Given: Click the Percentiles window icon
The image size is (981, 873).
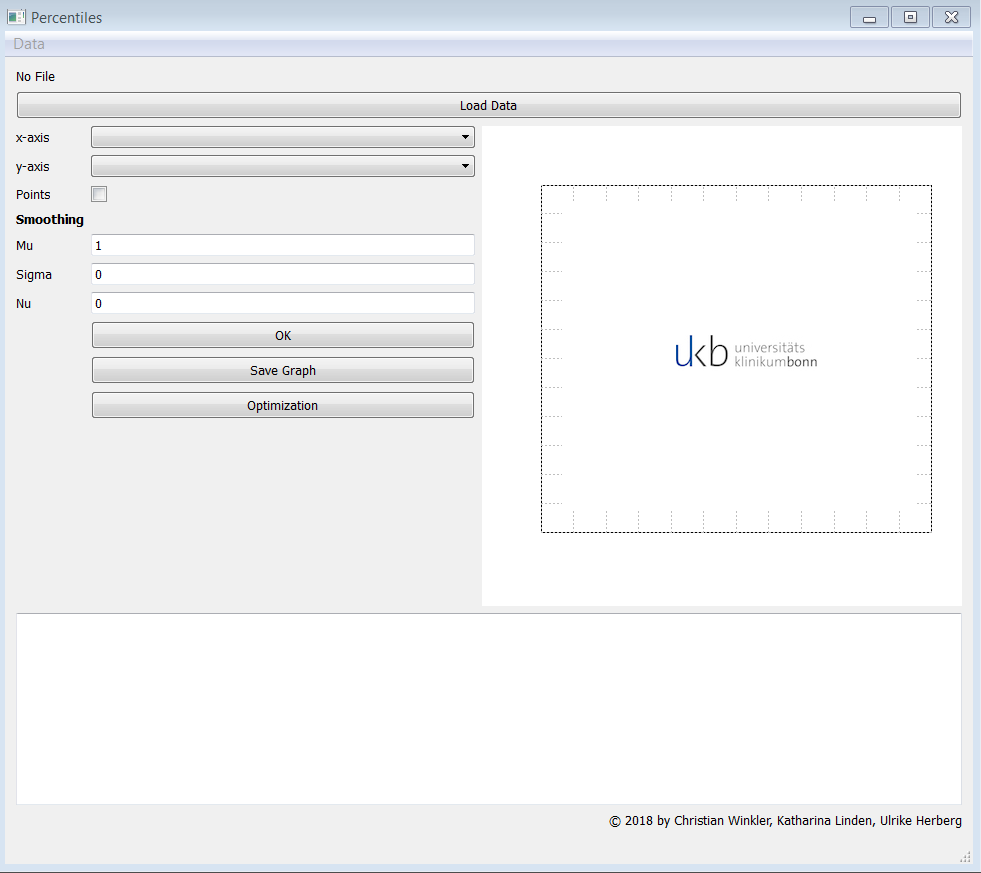Looking at the screenshot, I should pyautogui.click(x=16, y=17).
